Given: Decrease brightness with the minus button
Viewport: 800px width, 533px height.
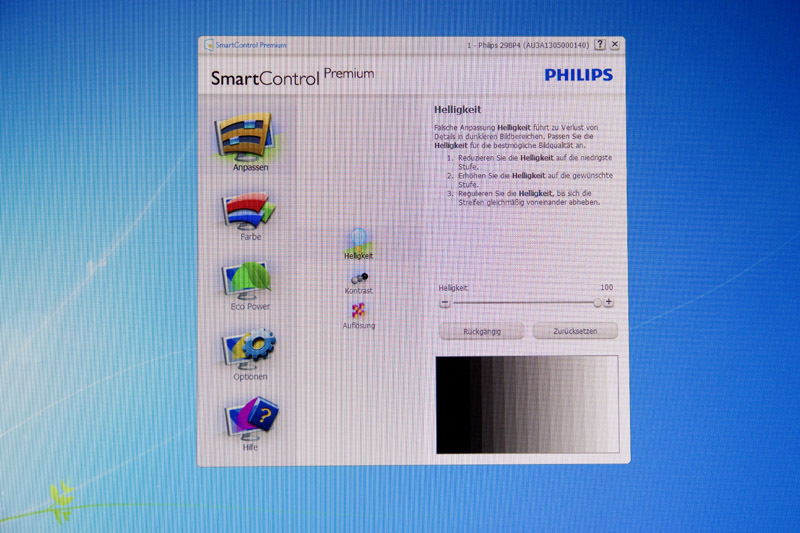Looking at the screenshot, I should pos(445,303).
